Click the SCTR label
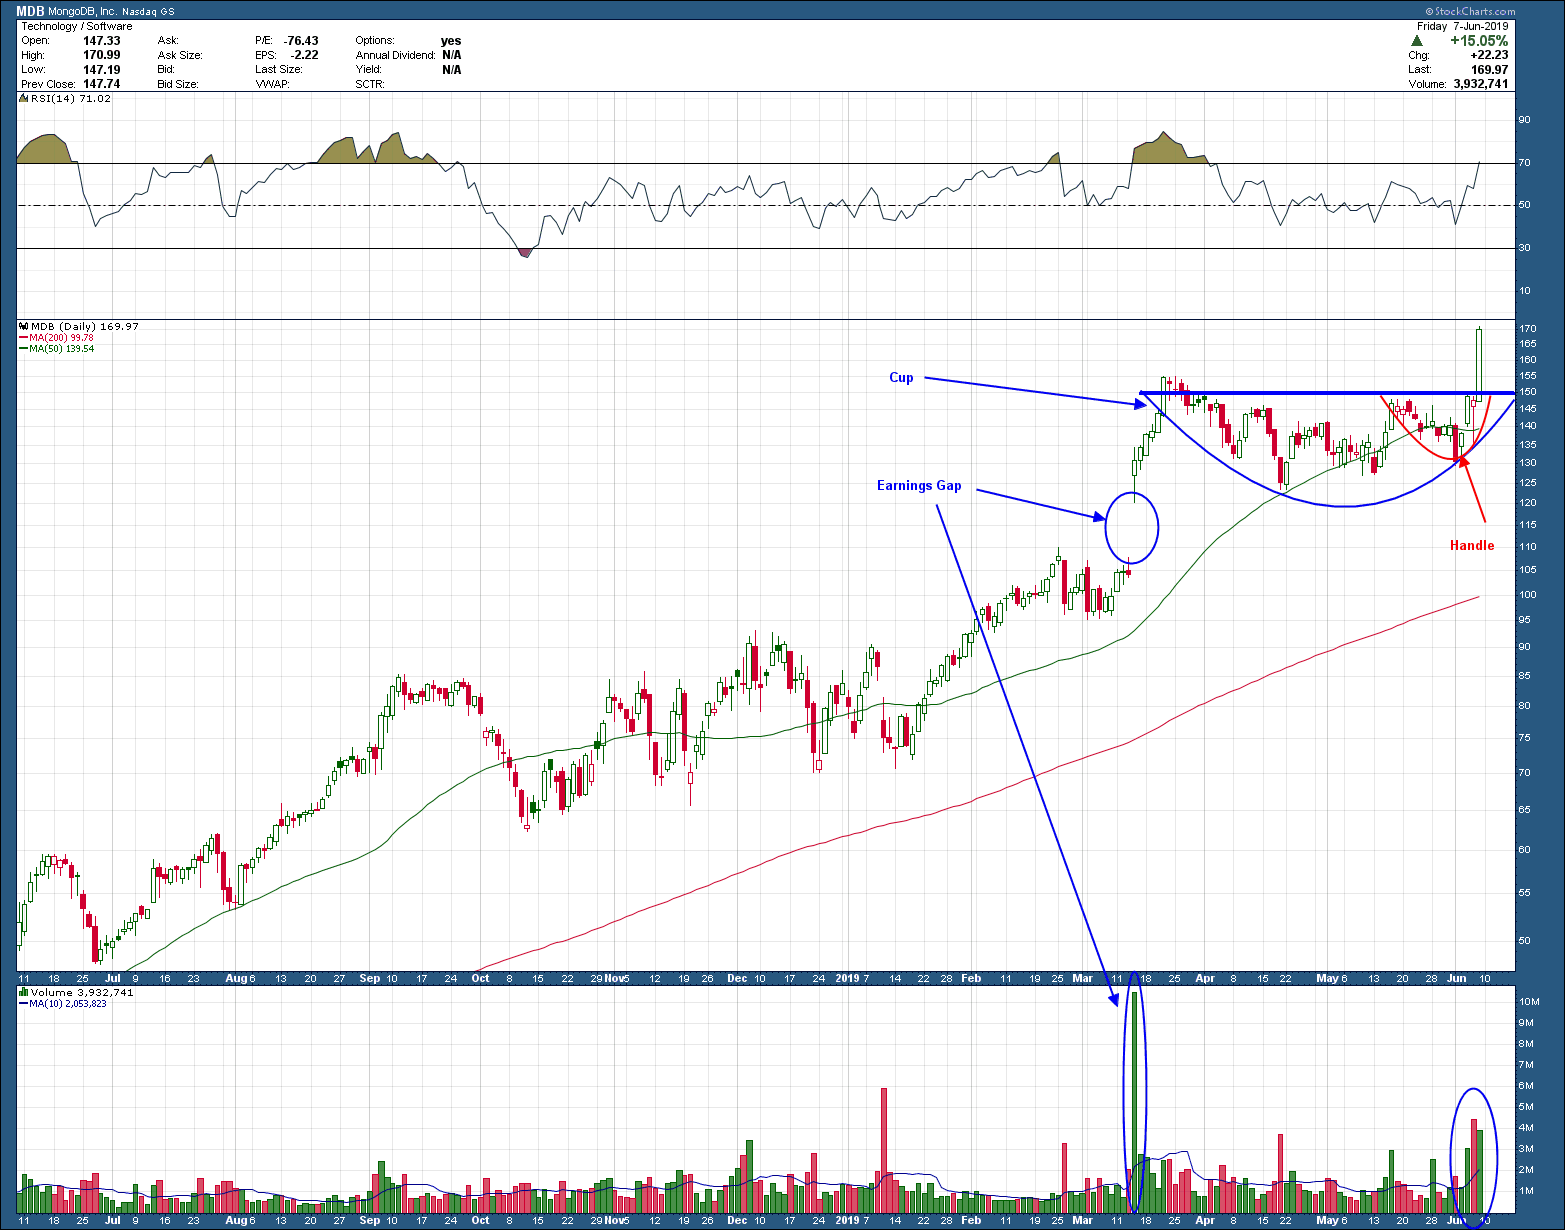This screenshot has height=1230, width=1565. coord(370,85)
